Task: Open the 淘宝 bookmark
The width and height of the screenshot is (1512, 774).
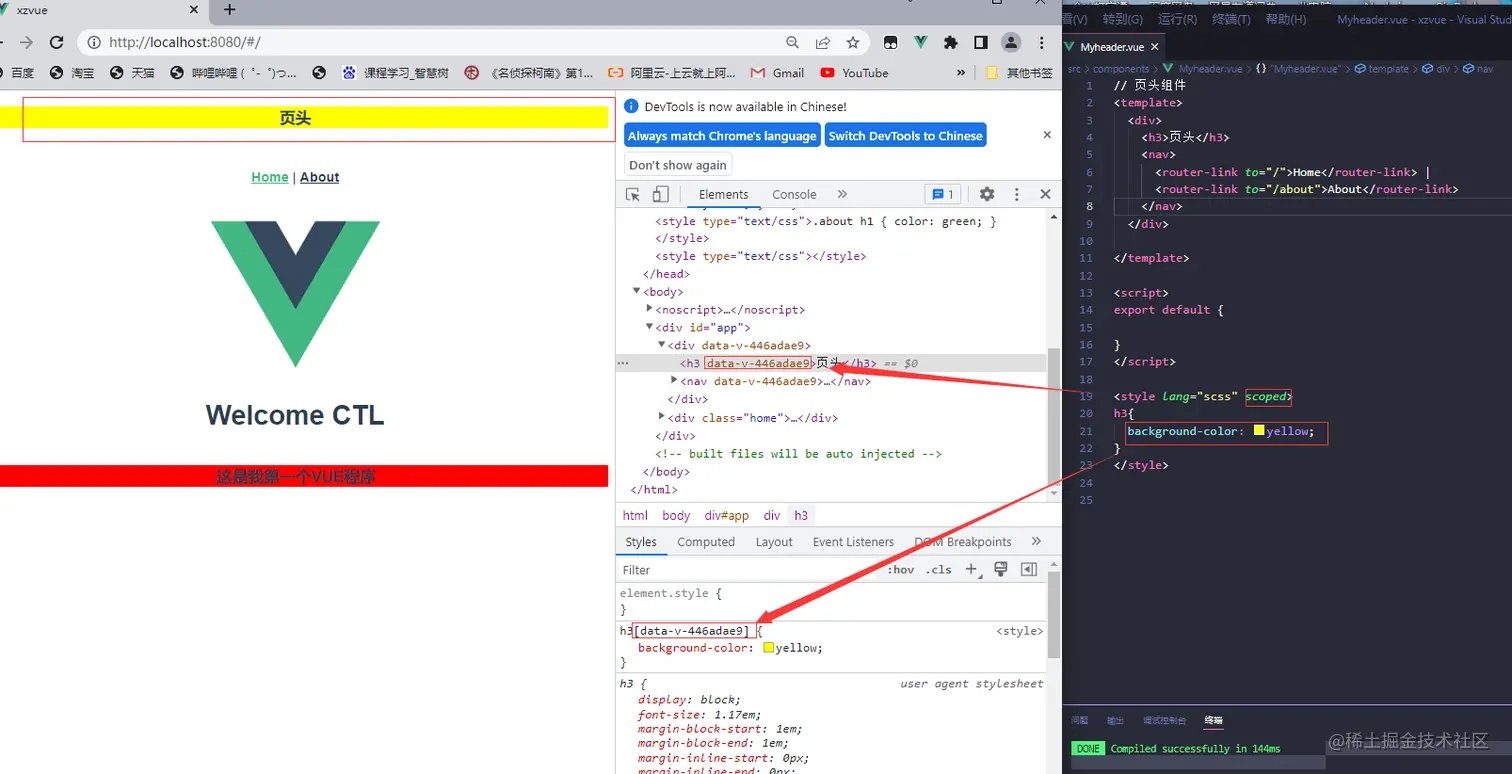Action: [x=72, y=73]
